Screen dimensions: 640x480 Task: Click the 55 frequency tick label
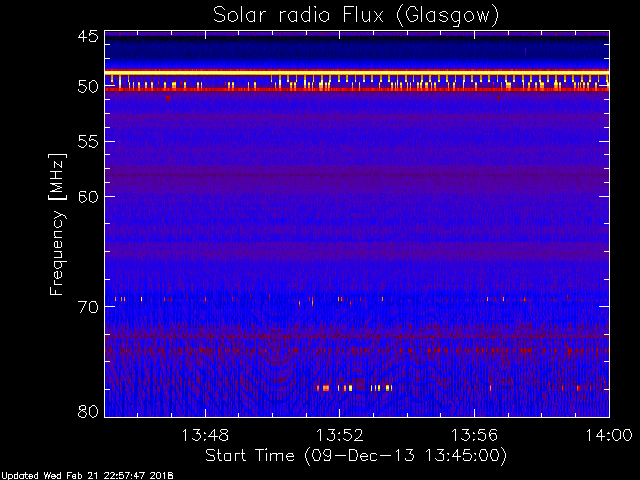(88, 142)
